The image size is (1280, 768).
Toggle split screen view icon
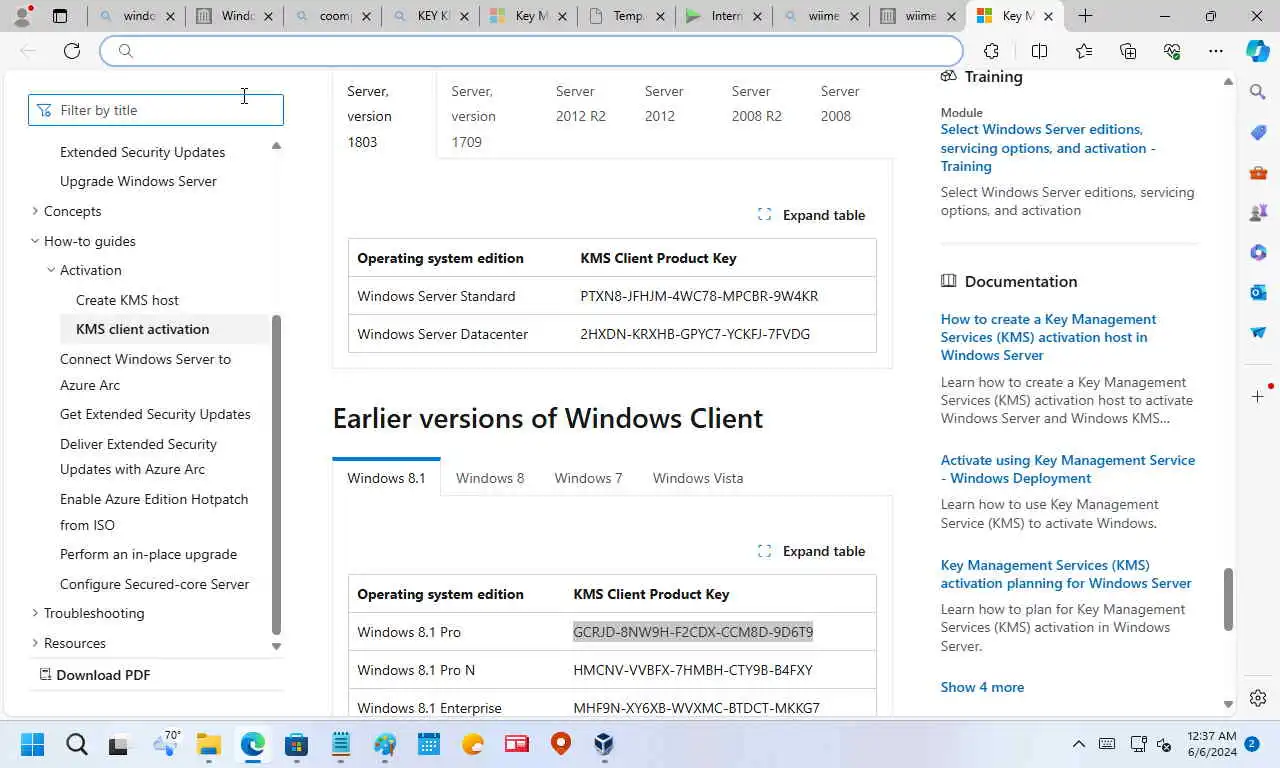point(1039,51)
